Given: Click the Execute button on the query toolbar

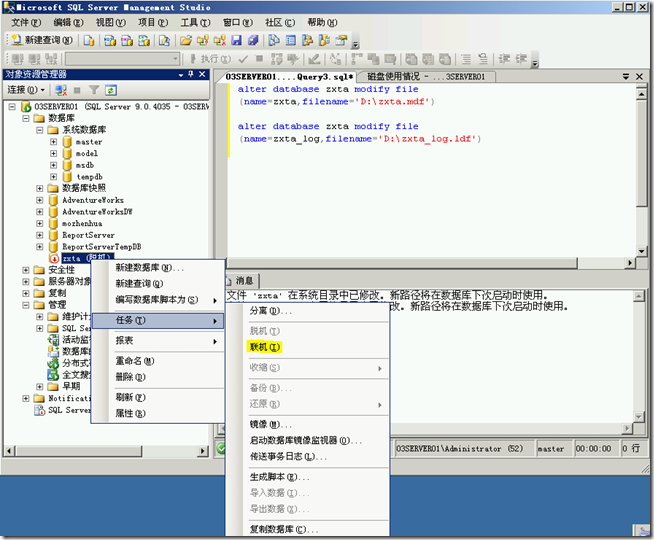Looking at the screenshot, I should tap(210, 59).
